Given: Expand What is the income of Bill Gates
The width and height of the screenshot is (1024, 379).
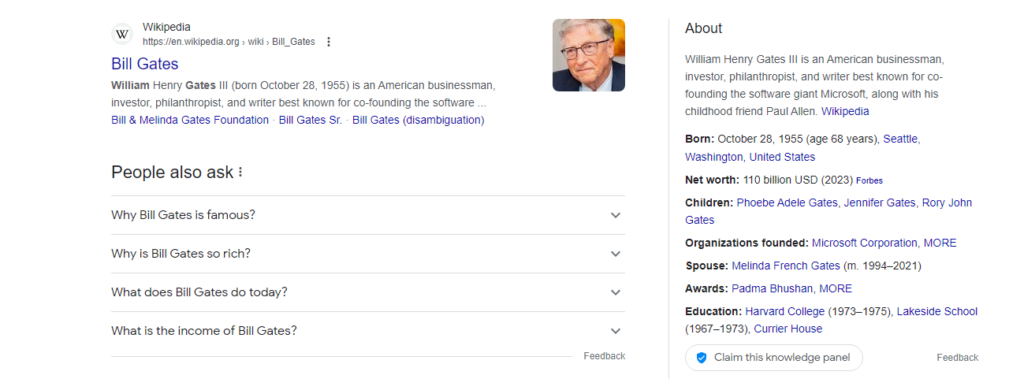Looking at the screenshot, I should [368, 331].
